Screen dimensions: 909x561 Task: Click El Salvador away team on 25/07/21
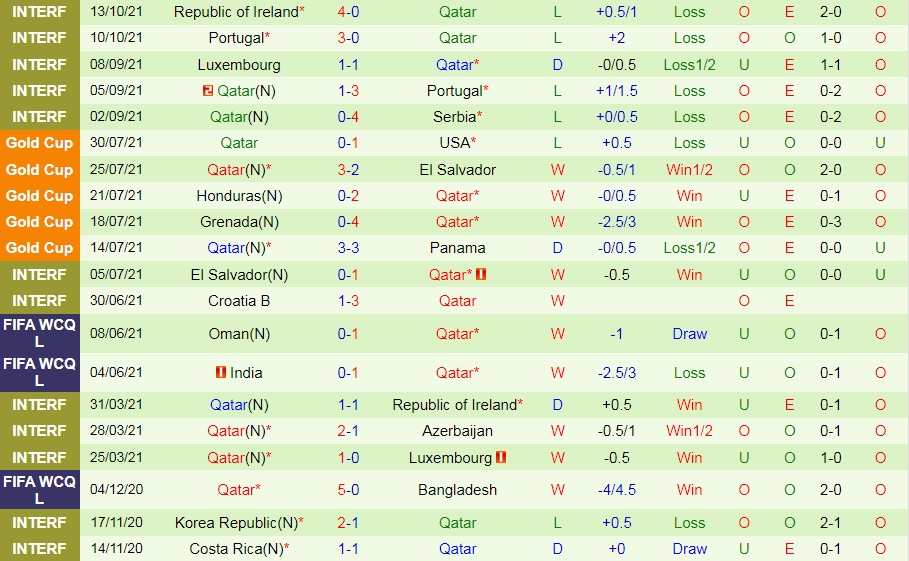click(x=457, y=170)
